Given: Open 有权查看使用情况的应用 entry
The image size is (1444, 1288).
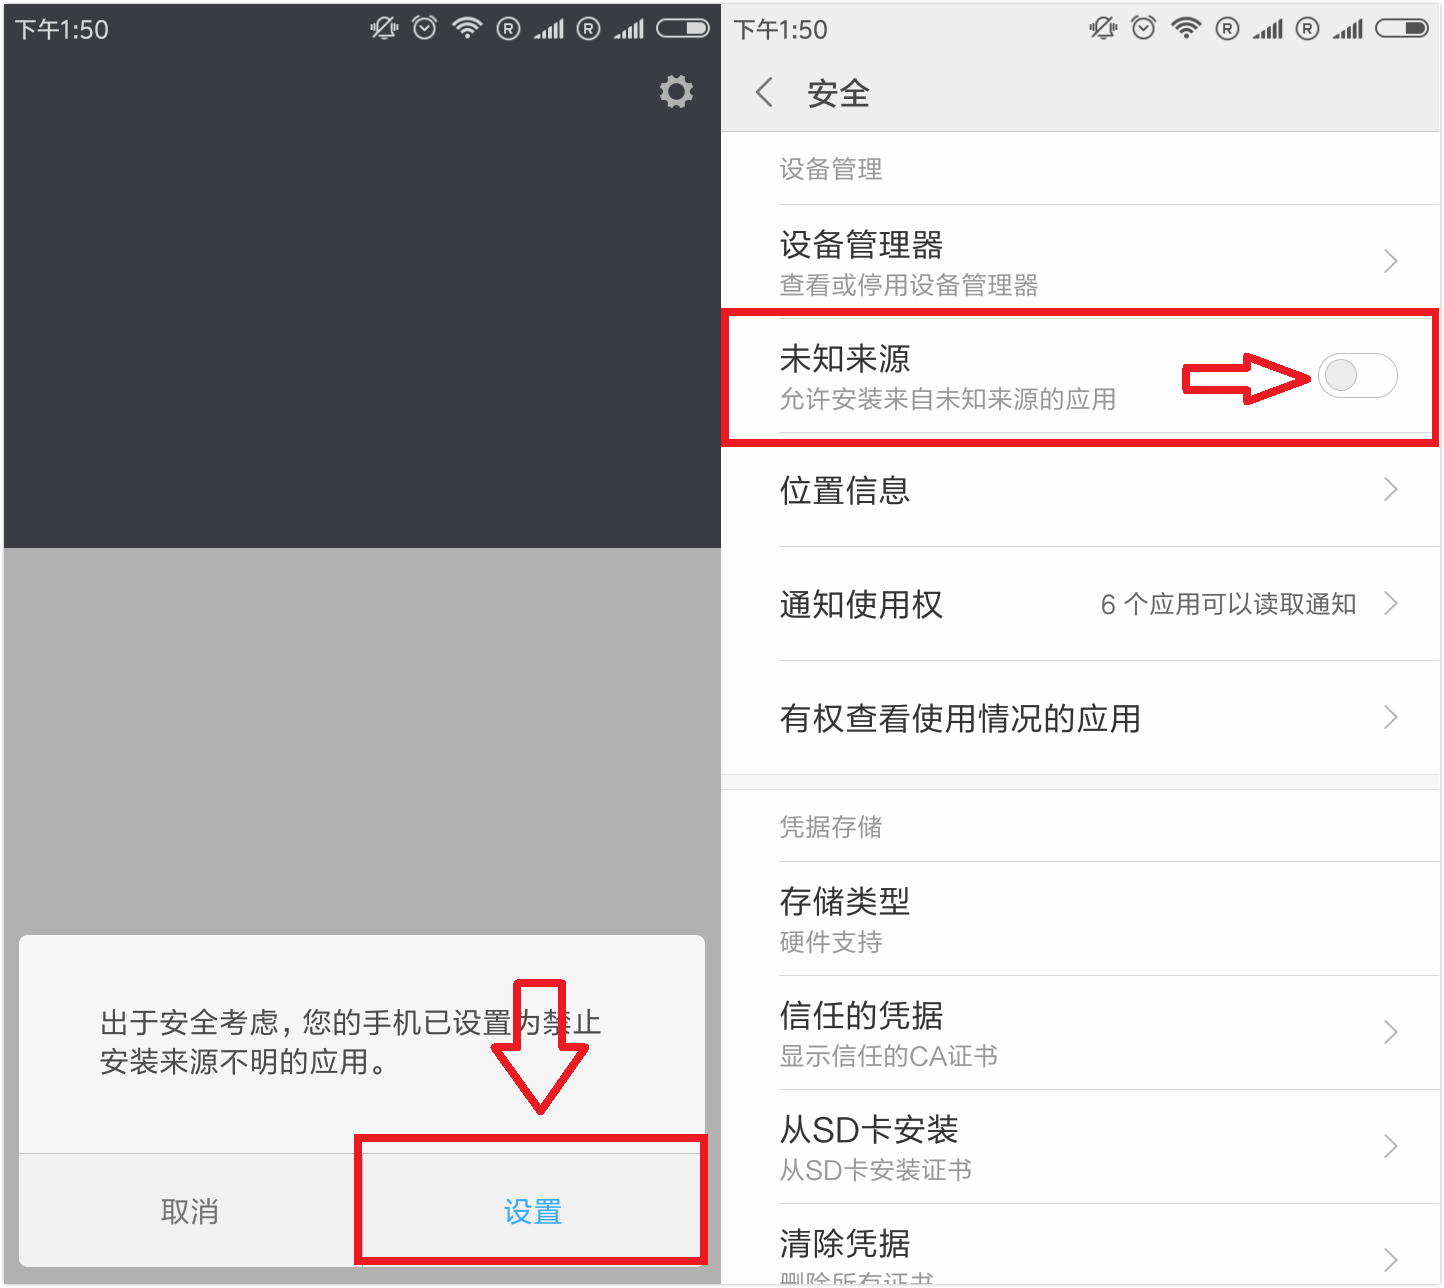Looking at the screenshot, I should 1081,718.
